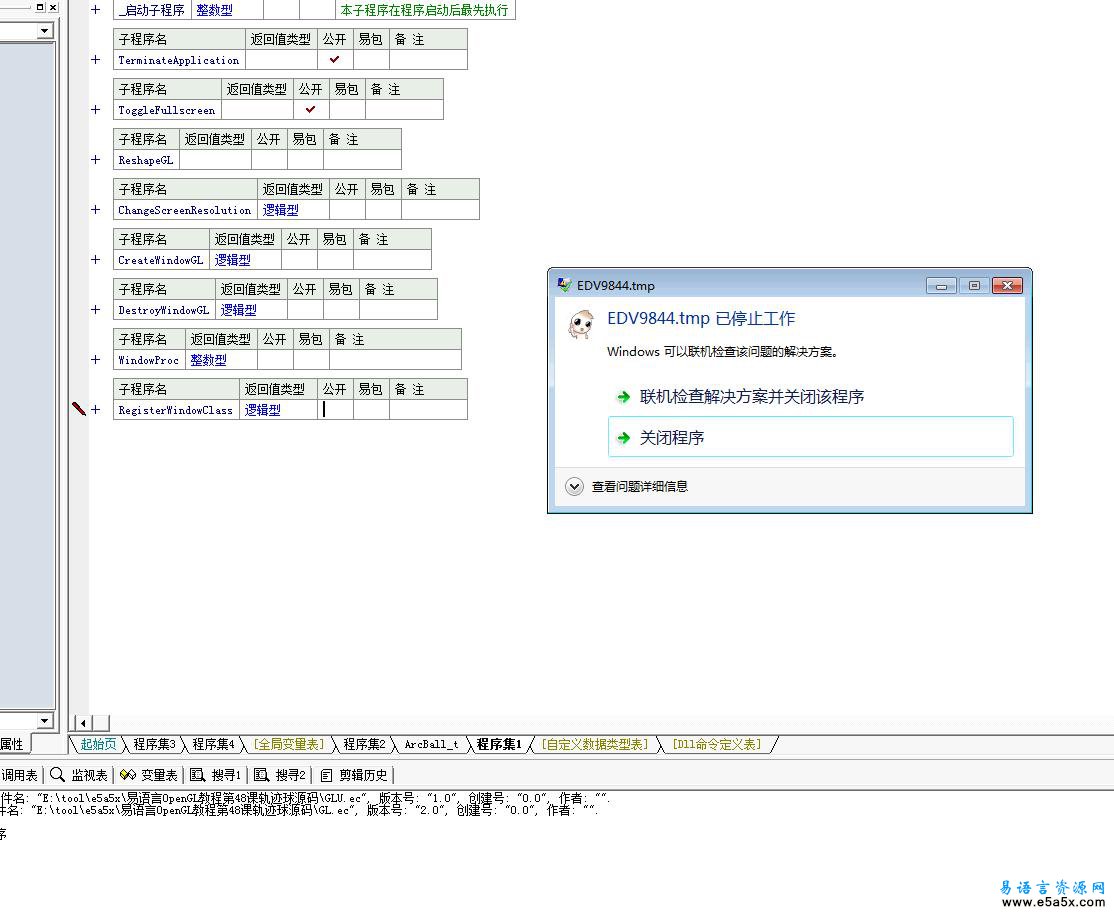Image resolution: width=1114 pixels, height=915 pixels.
Task: Click the mascot icon in the crash dialog
Action: tap(581, 324)
